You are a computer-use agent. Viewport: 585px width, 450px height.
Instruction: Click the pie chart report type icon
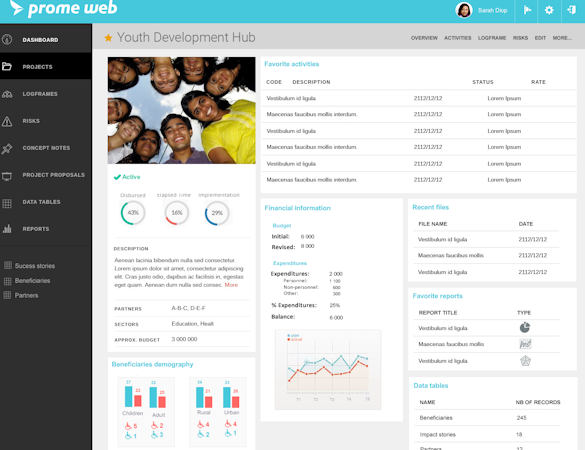[525, 328]
